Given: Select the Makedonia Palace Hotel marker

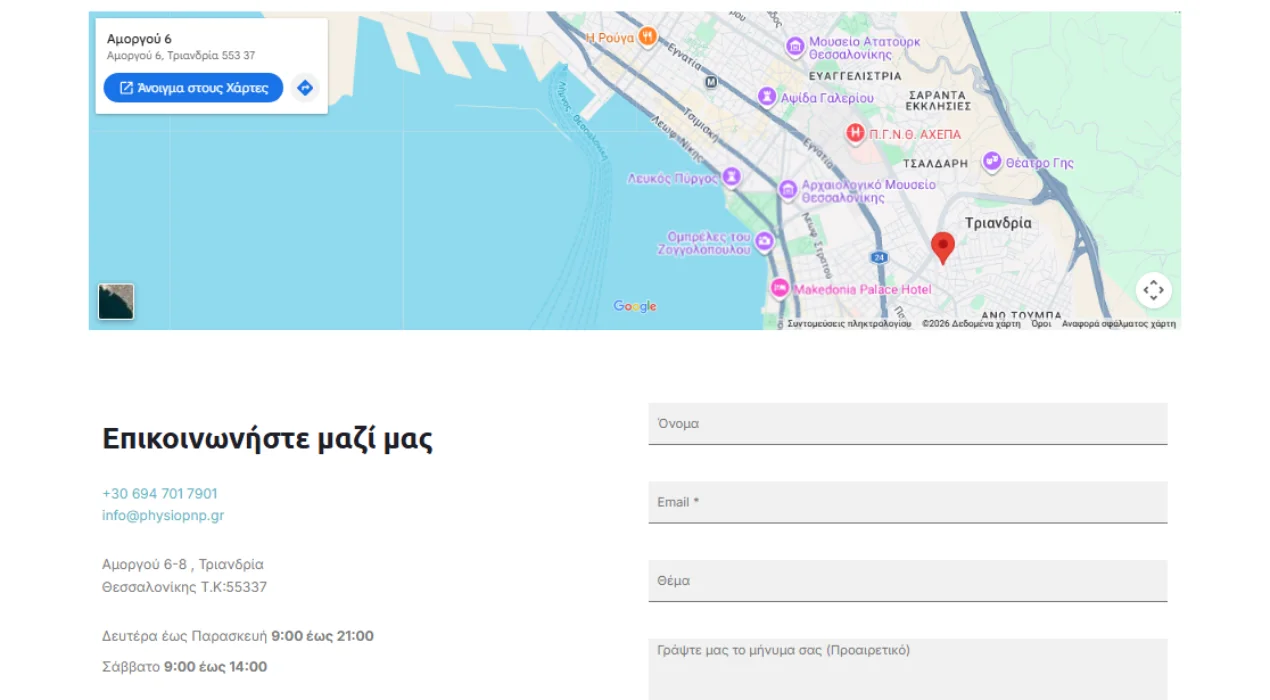Looking at the screenshot, I should (780, 289).
